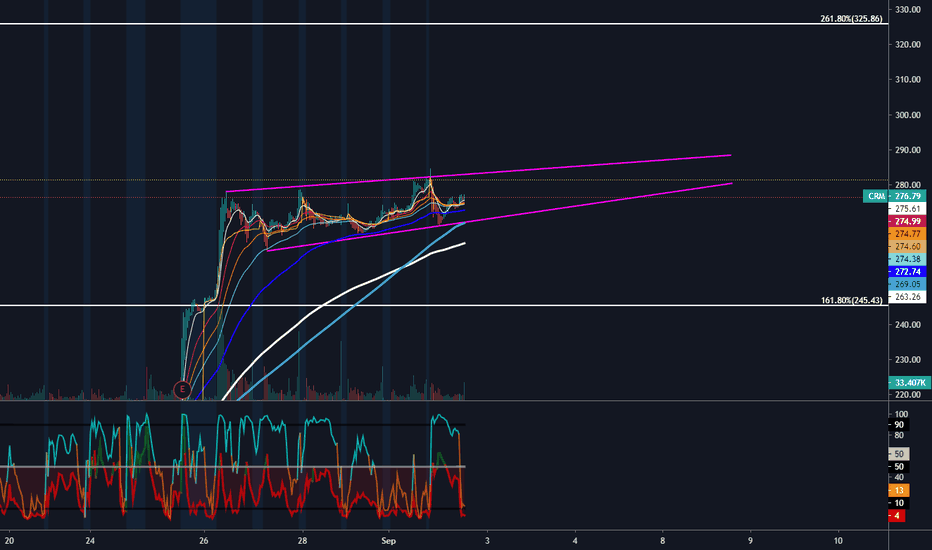Image resolution: width=932 pixels, height=550 pixels.
Task: Click the 275.61 white price label
Action: click(907, 209)
